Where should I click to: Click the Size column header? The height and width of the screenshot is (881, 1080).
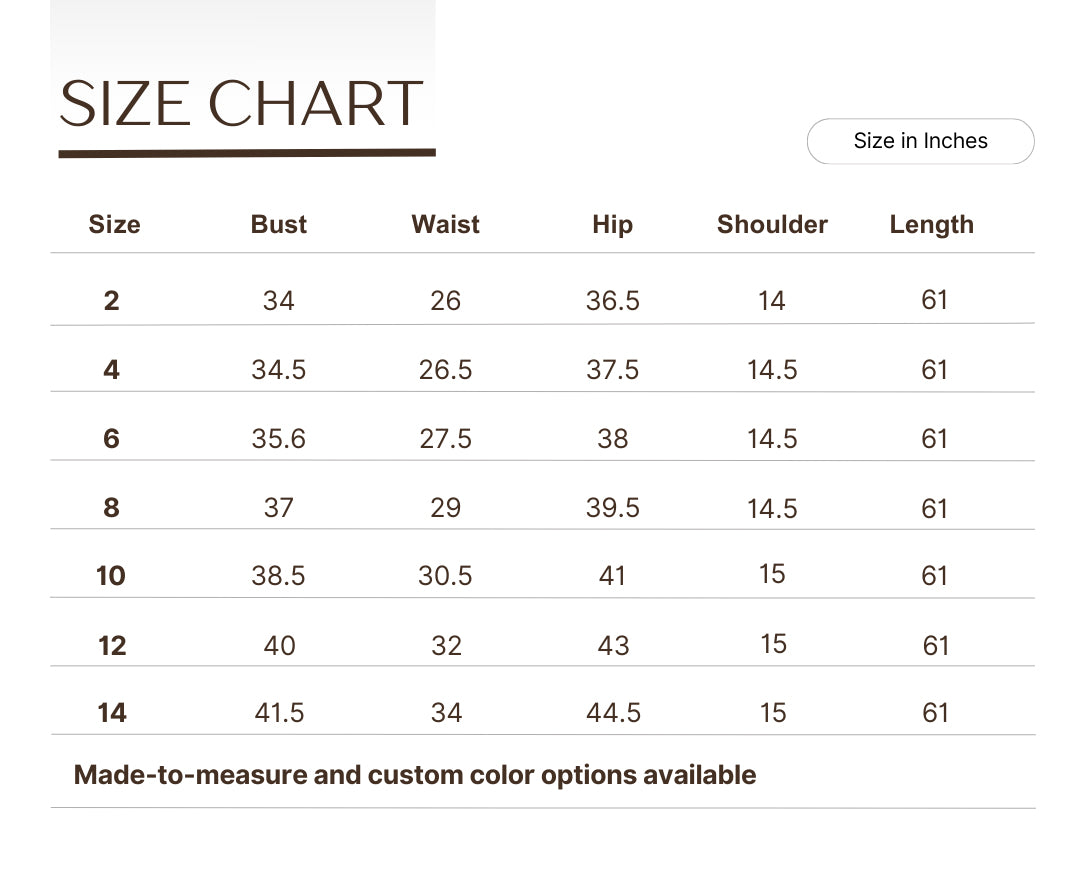tap(114, 225)
